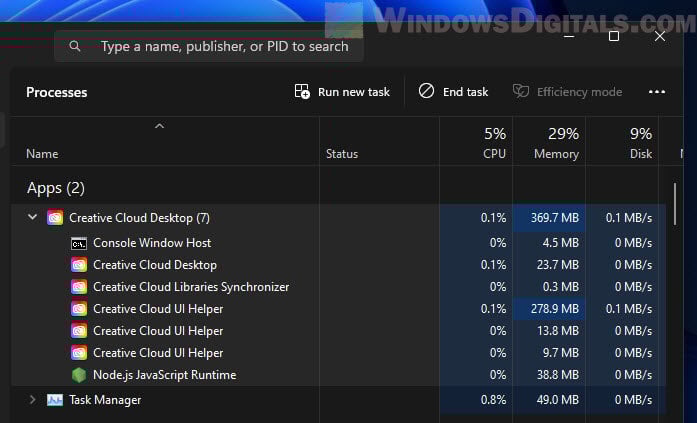Click the Efficiency mode button
This screenshot has height=423, width=697.
click(x=567, y=92)
